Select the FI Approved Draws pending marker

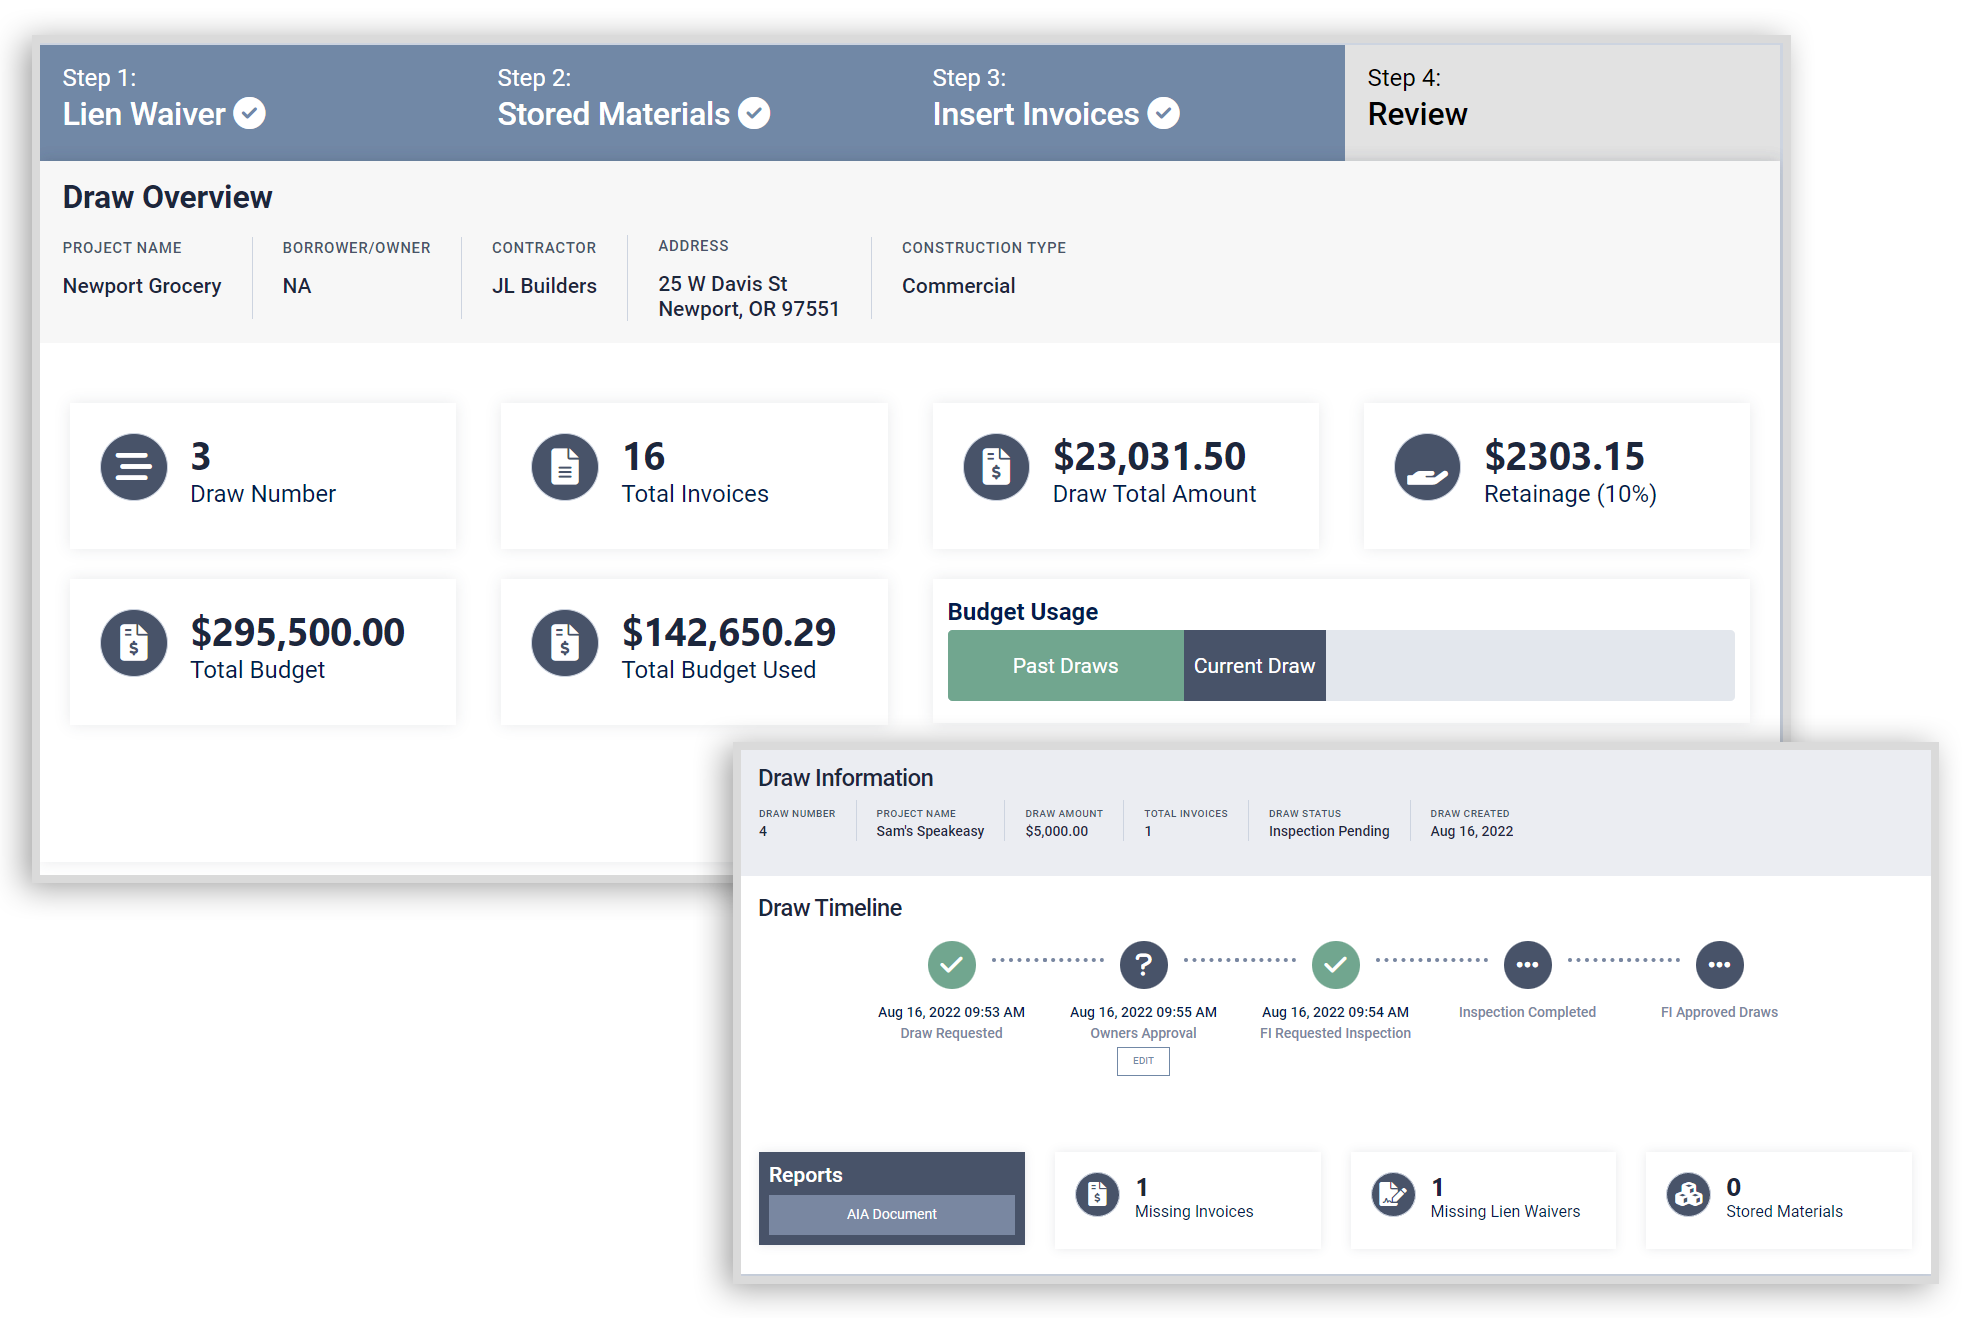click(1720, 965)
